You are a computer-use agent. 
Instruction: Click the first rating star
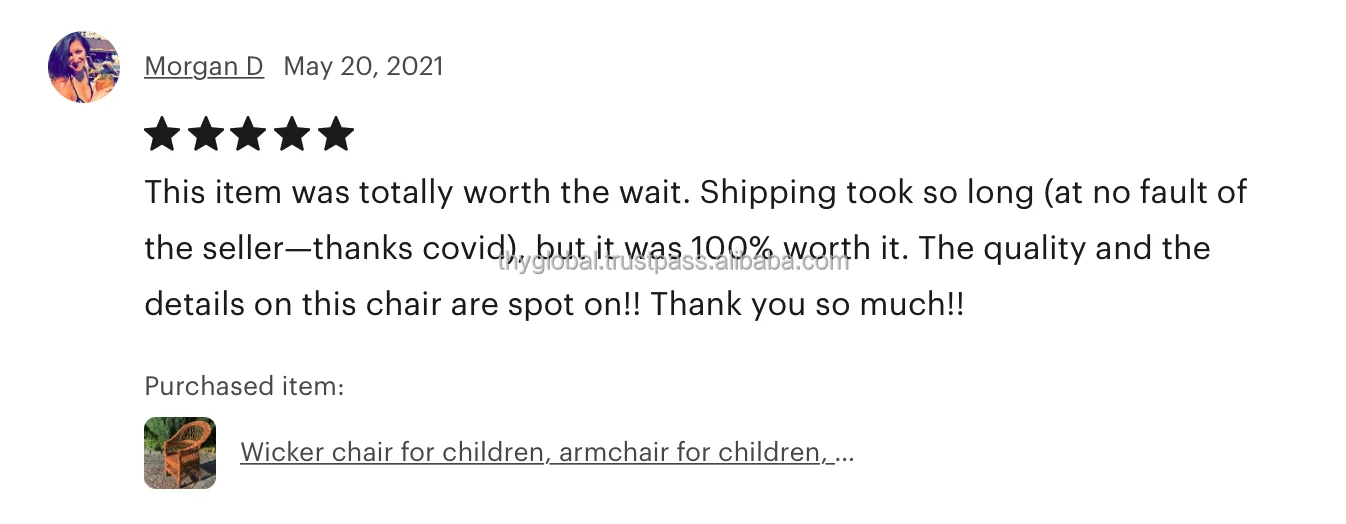[x=162, y=133]
